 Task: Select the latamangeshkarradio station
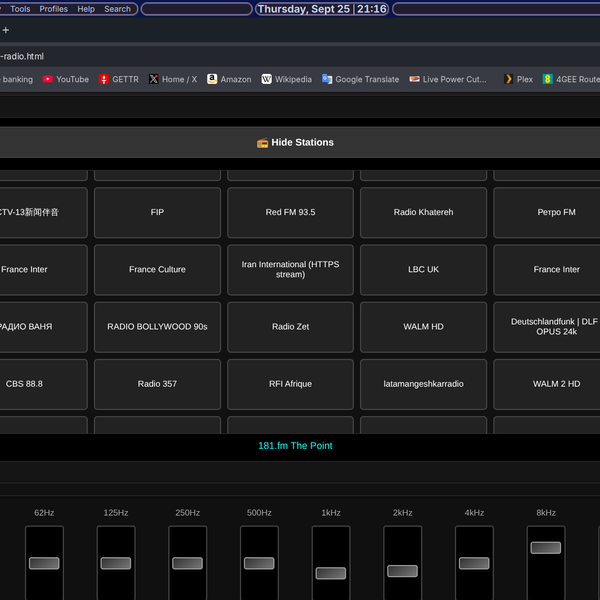(423, 384)
